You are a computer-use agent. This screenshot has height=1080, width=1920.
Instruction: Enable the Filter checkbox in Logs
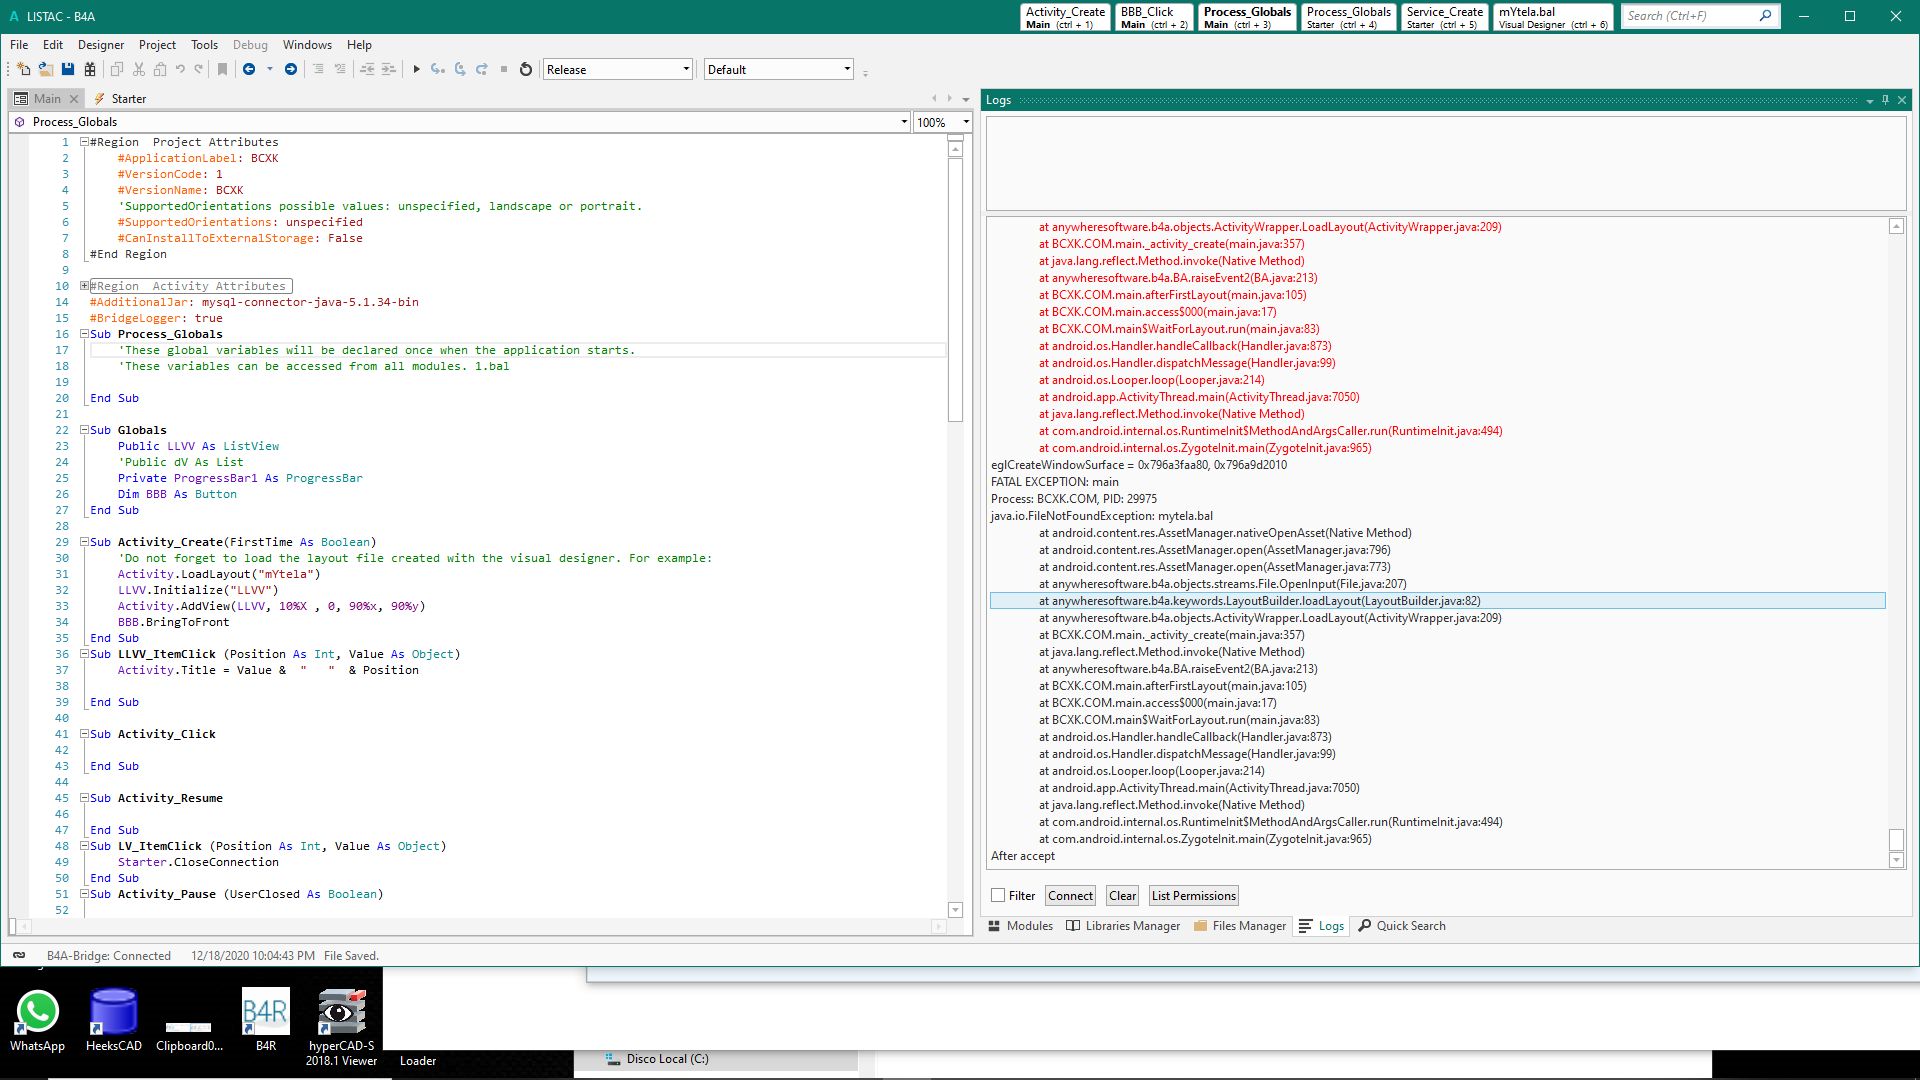pyautogui.click(x=998, y=895)
